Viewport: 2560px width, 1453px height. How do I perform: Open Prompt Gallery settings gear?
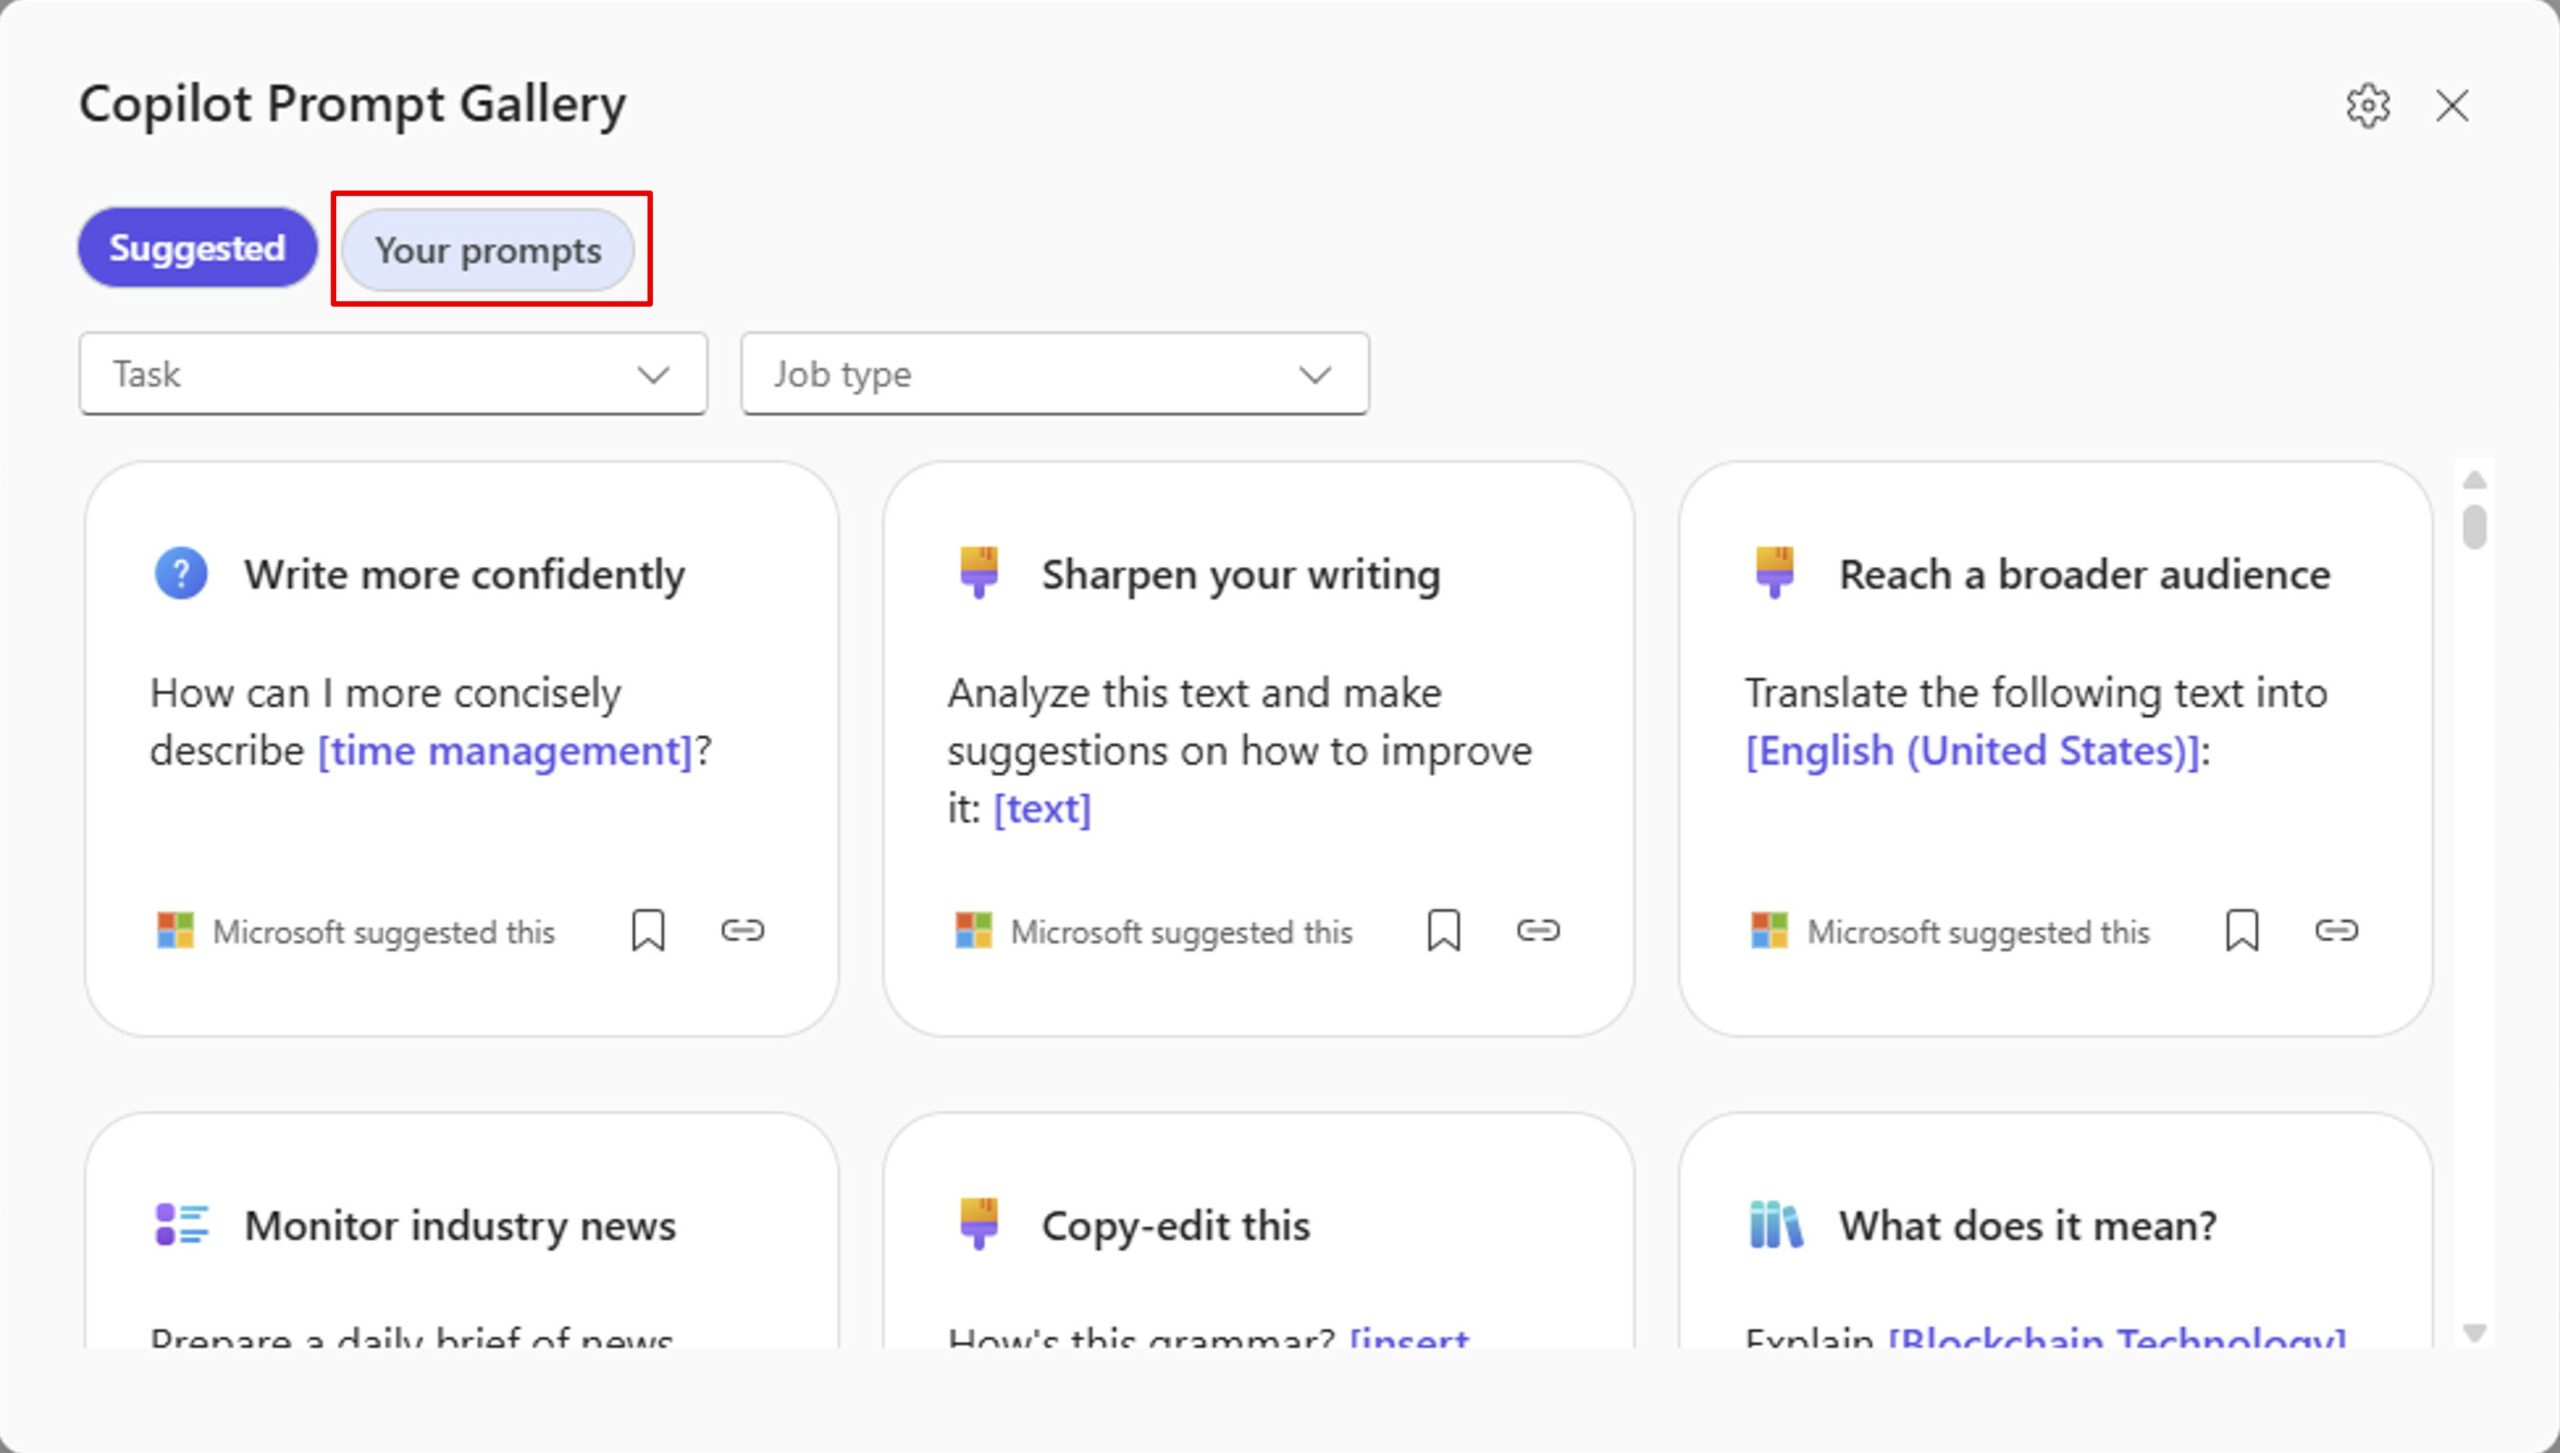pyautogui.click(x=2367, y=106)
